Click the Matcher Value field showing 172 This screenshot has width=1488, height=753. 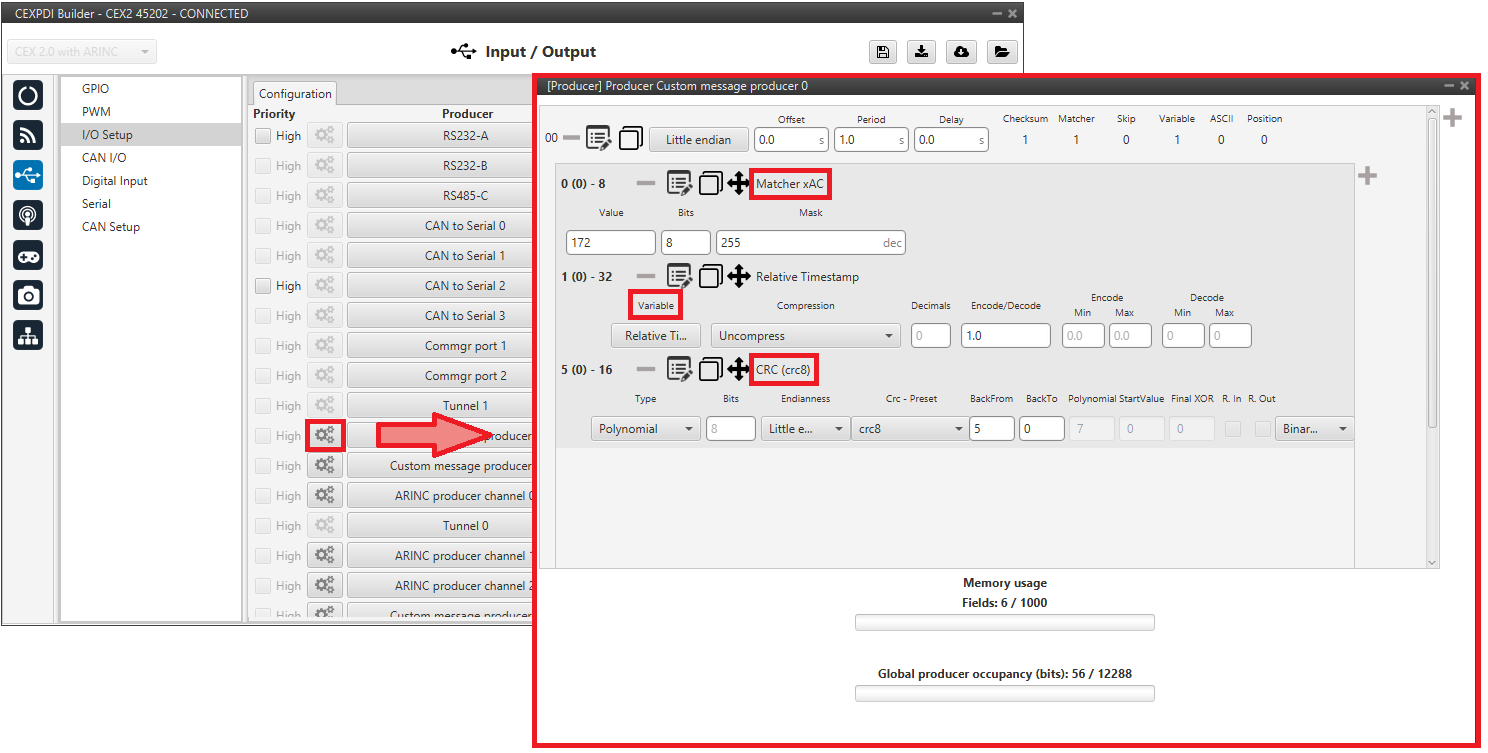tap(610, 243)
